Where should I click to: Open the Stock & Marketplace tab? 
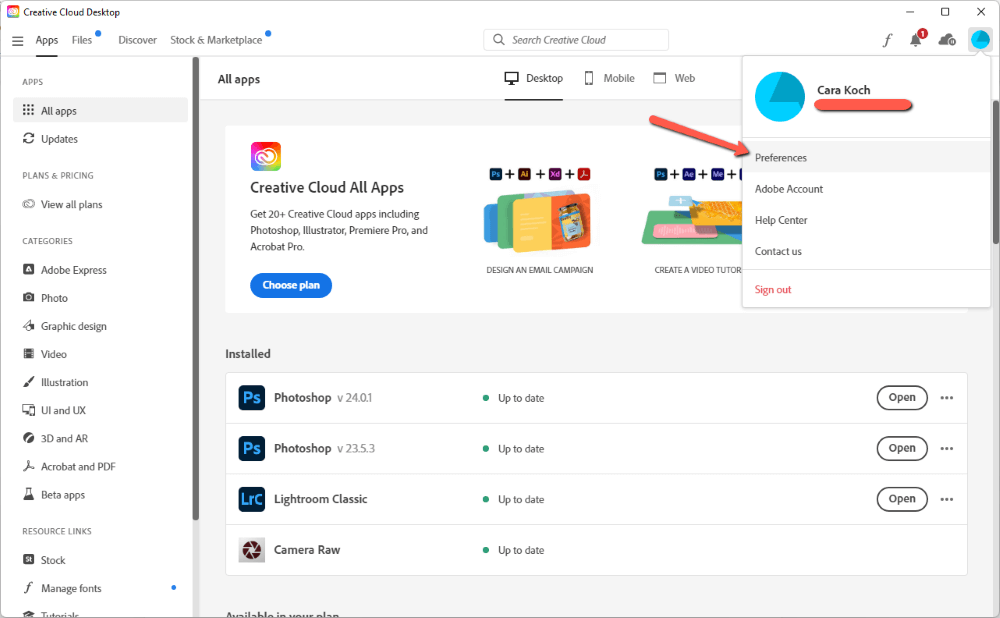[x=216, y=40]
